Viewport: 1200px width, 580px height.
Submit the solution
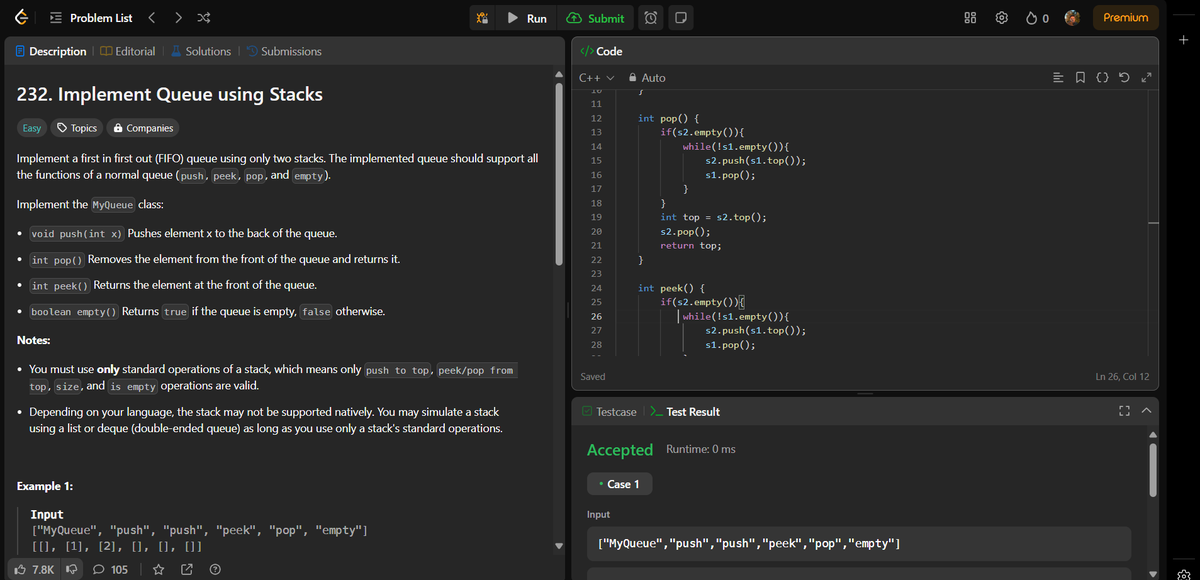596,18
